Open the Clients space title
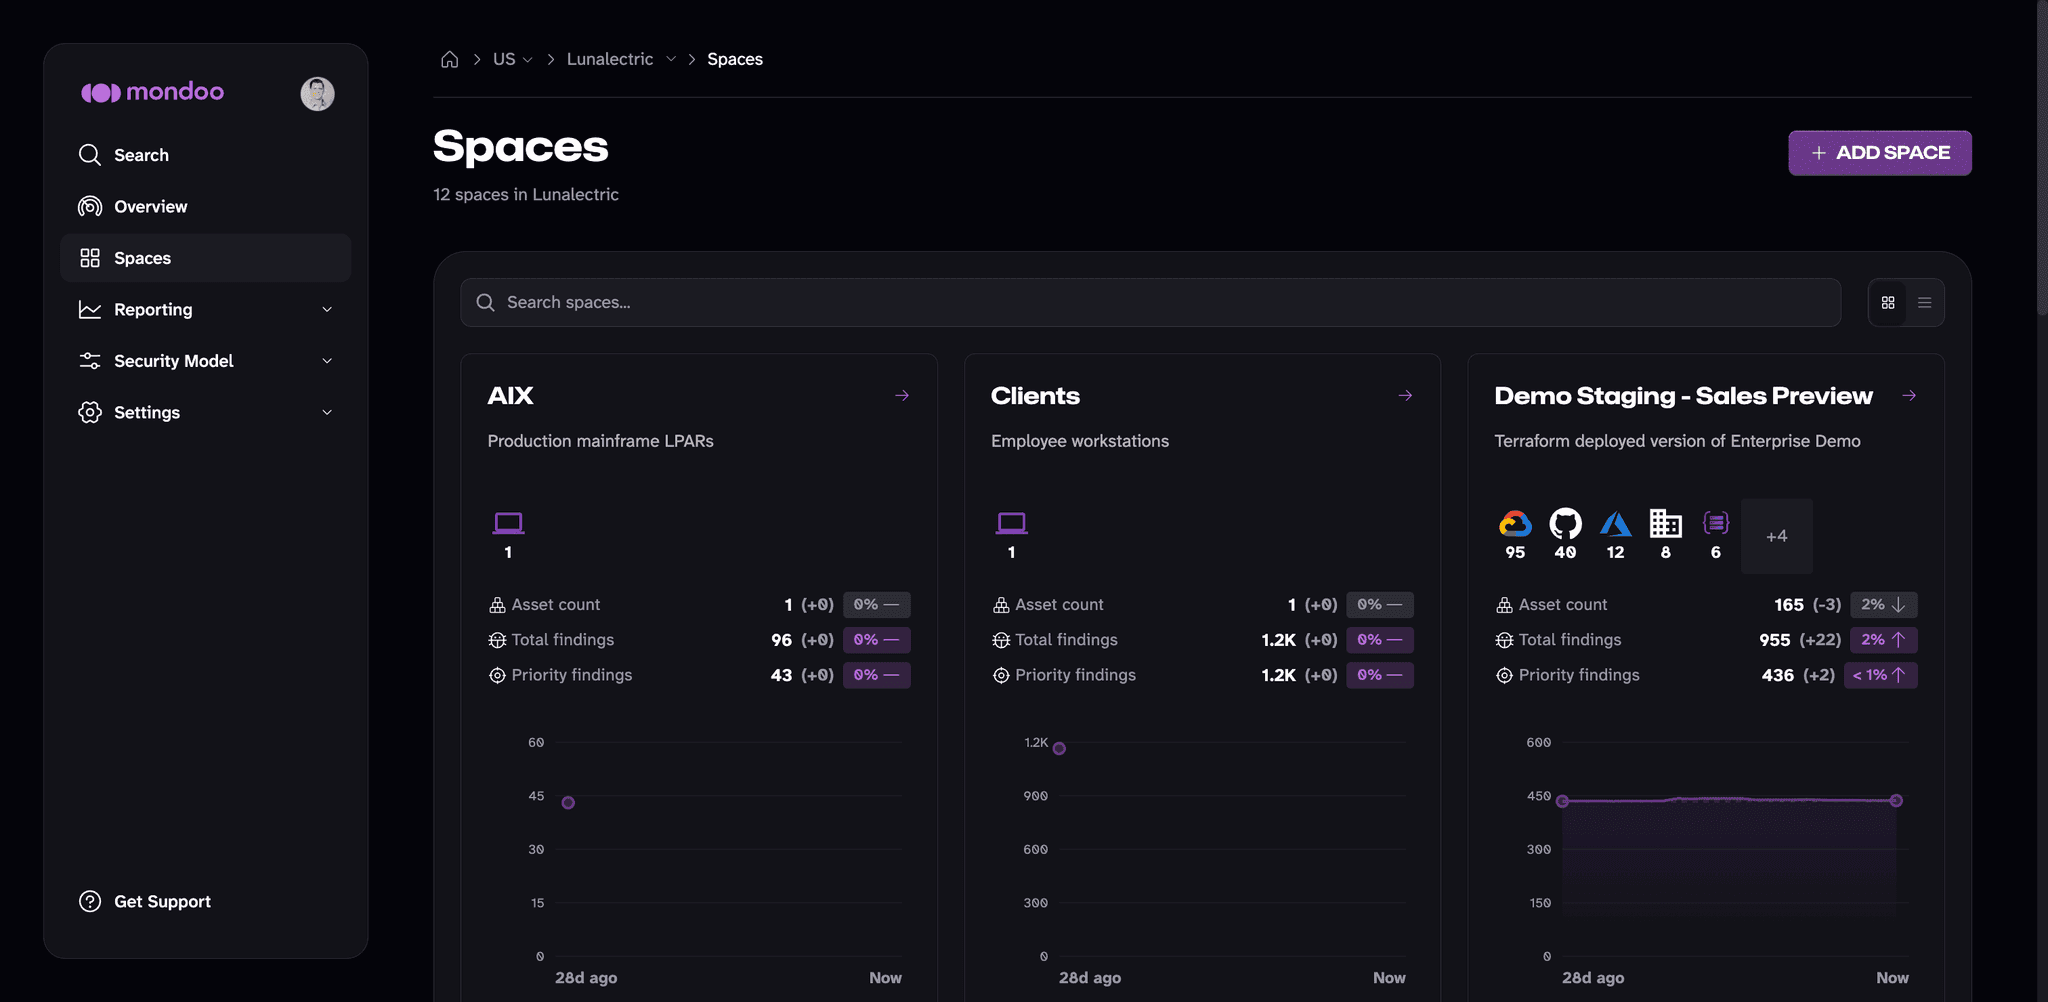The width and height of the screenshot is (2048, 1002). pyautogui.click(x=1035, y=396)
